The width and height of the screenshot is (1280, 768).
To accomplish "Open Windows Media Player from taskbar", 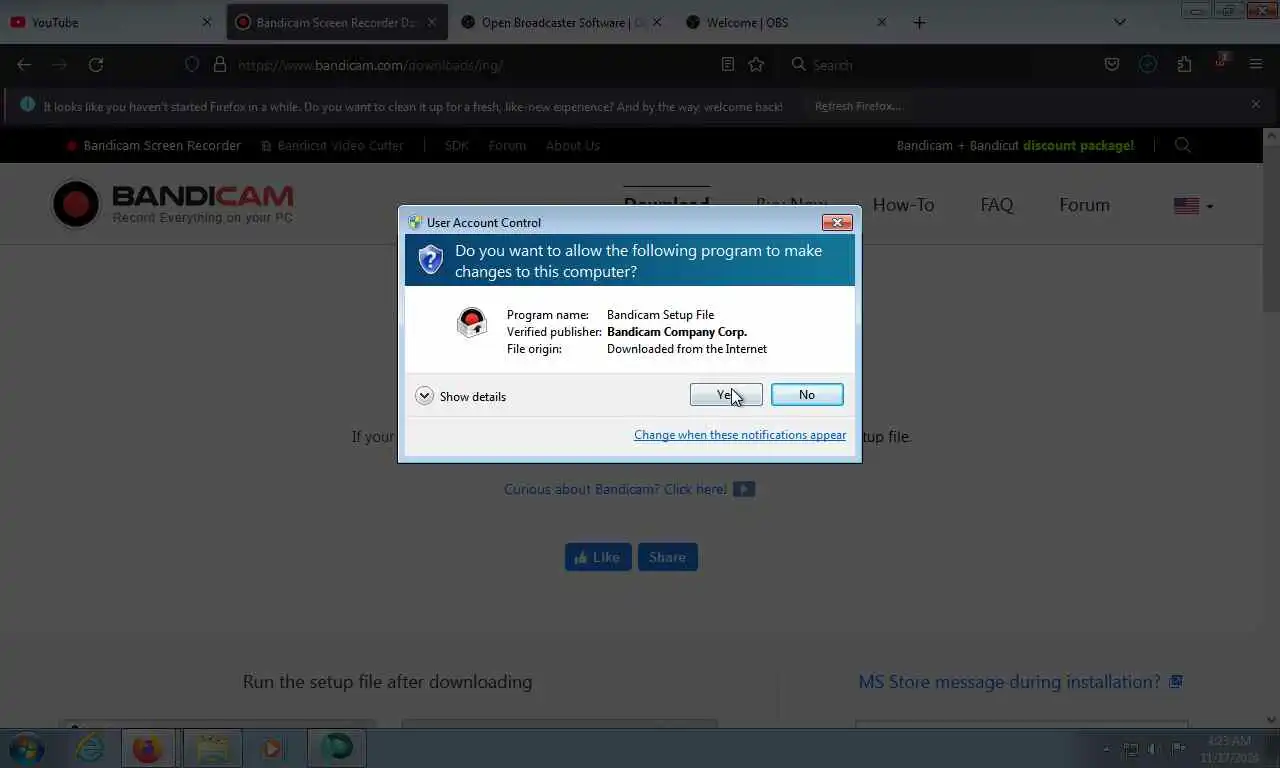I will [272, 748].
